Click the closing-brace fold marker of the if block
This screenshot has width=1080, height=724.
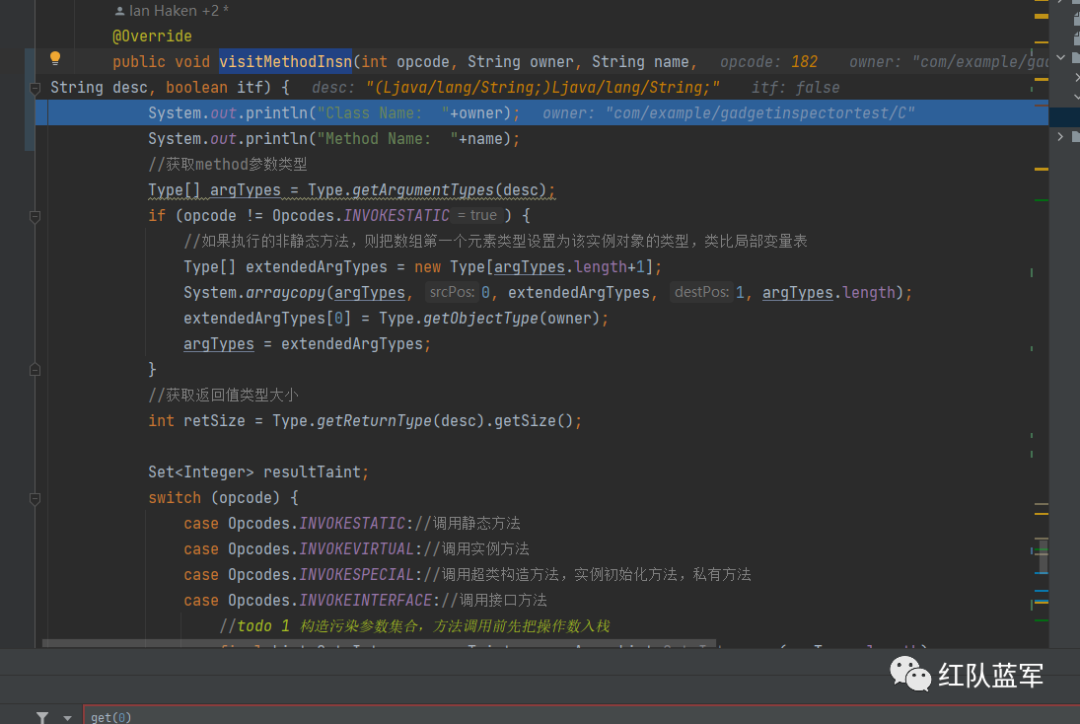35,370
